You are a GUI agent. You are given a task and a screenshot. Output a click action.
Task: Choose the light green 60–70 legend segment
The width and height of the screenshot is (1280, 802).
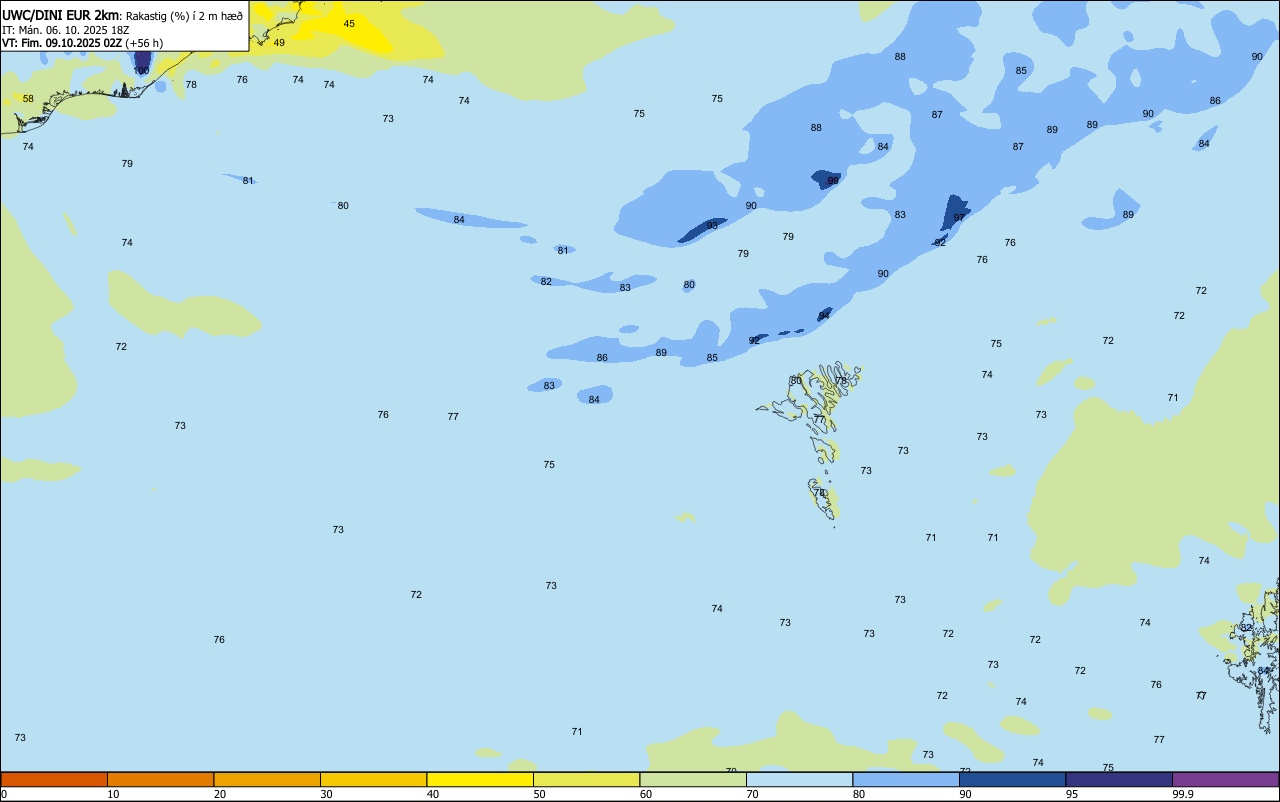693,779
